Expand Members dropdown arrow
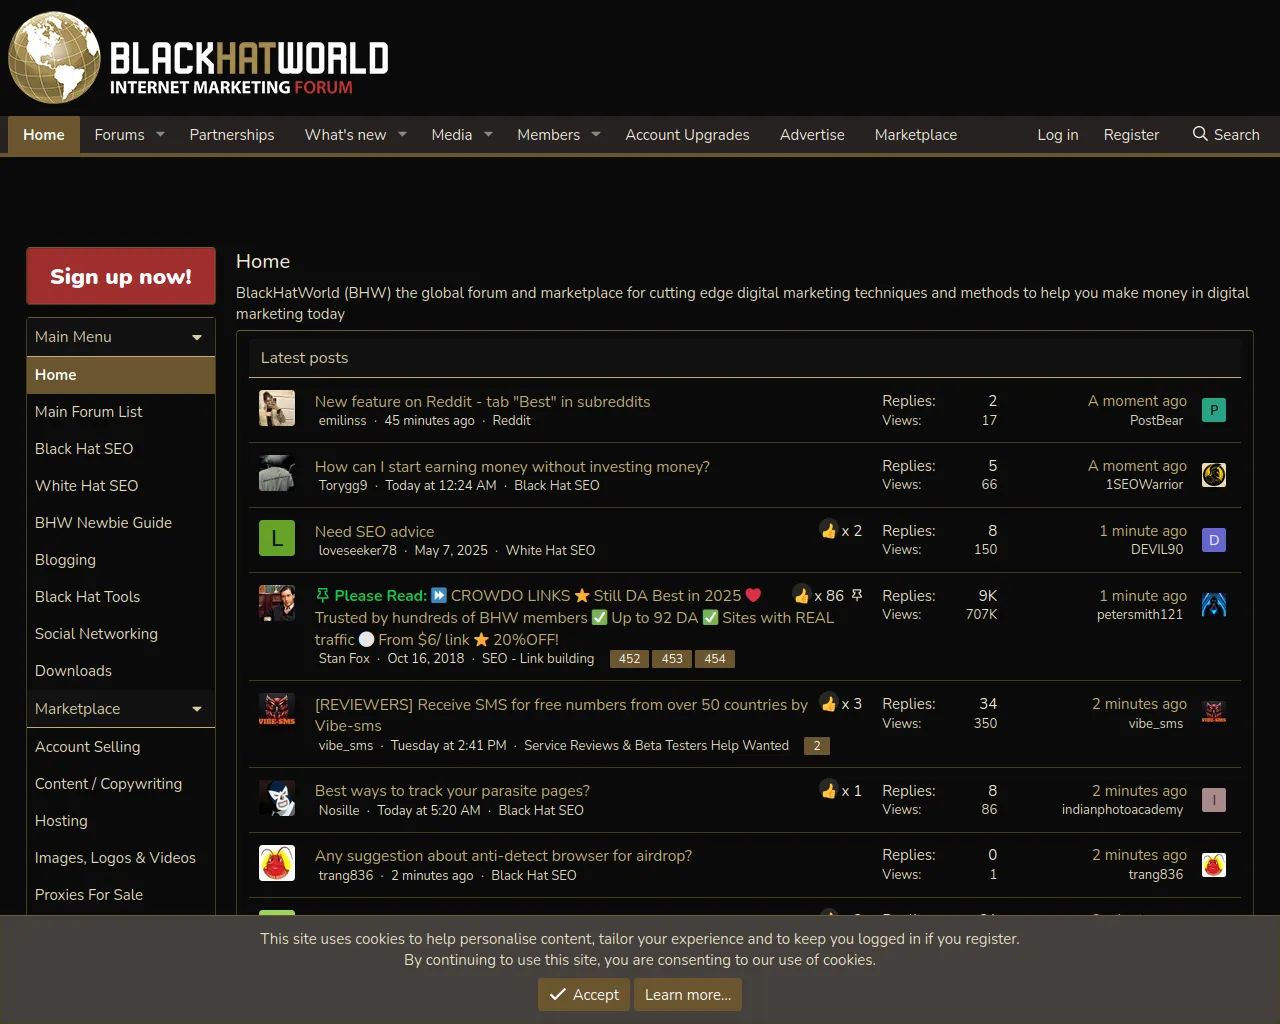1280x1024 pixels. [x=596, y=134]
